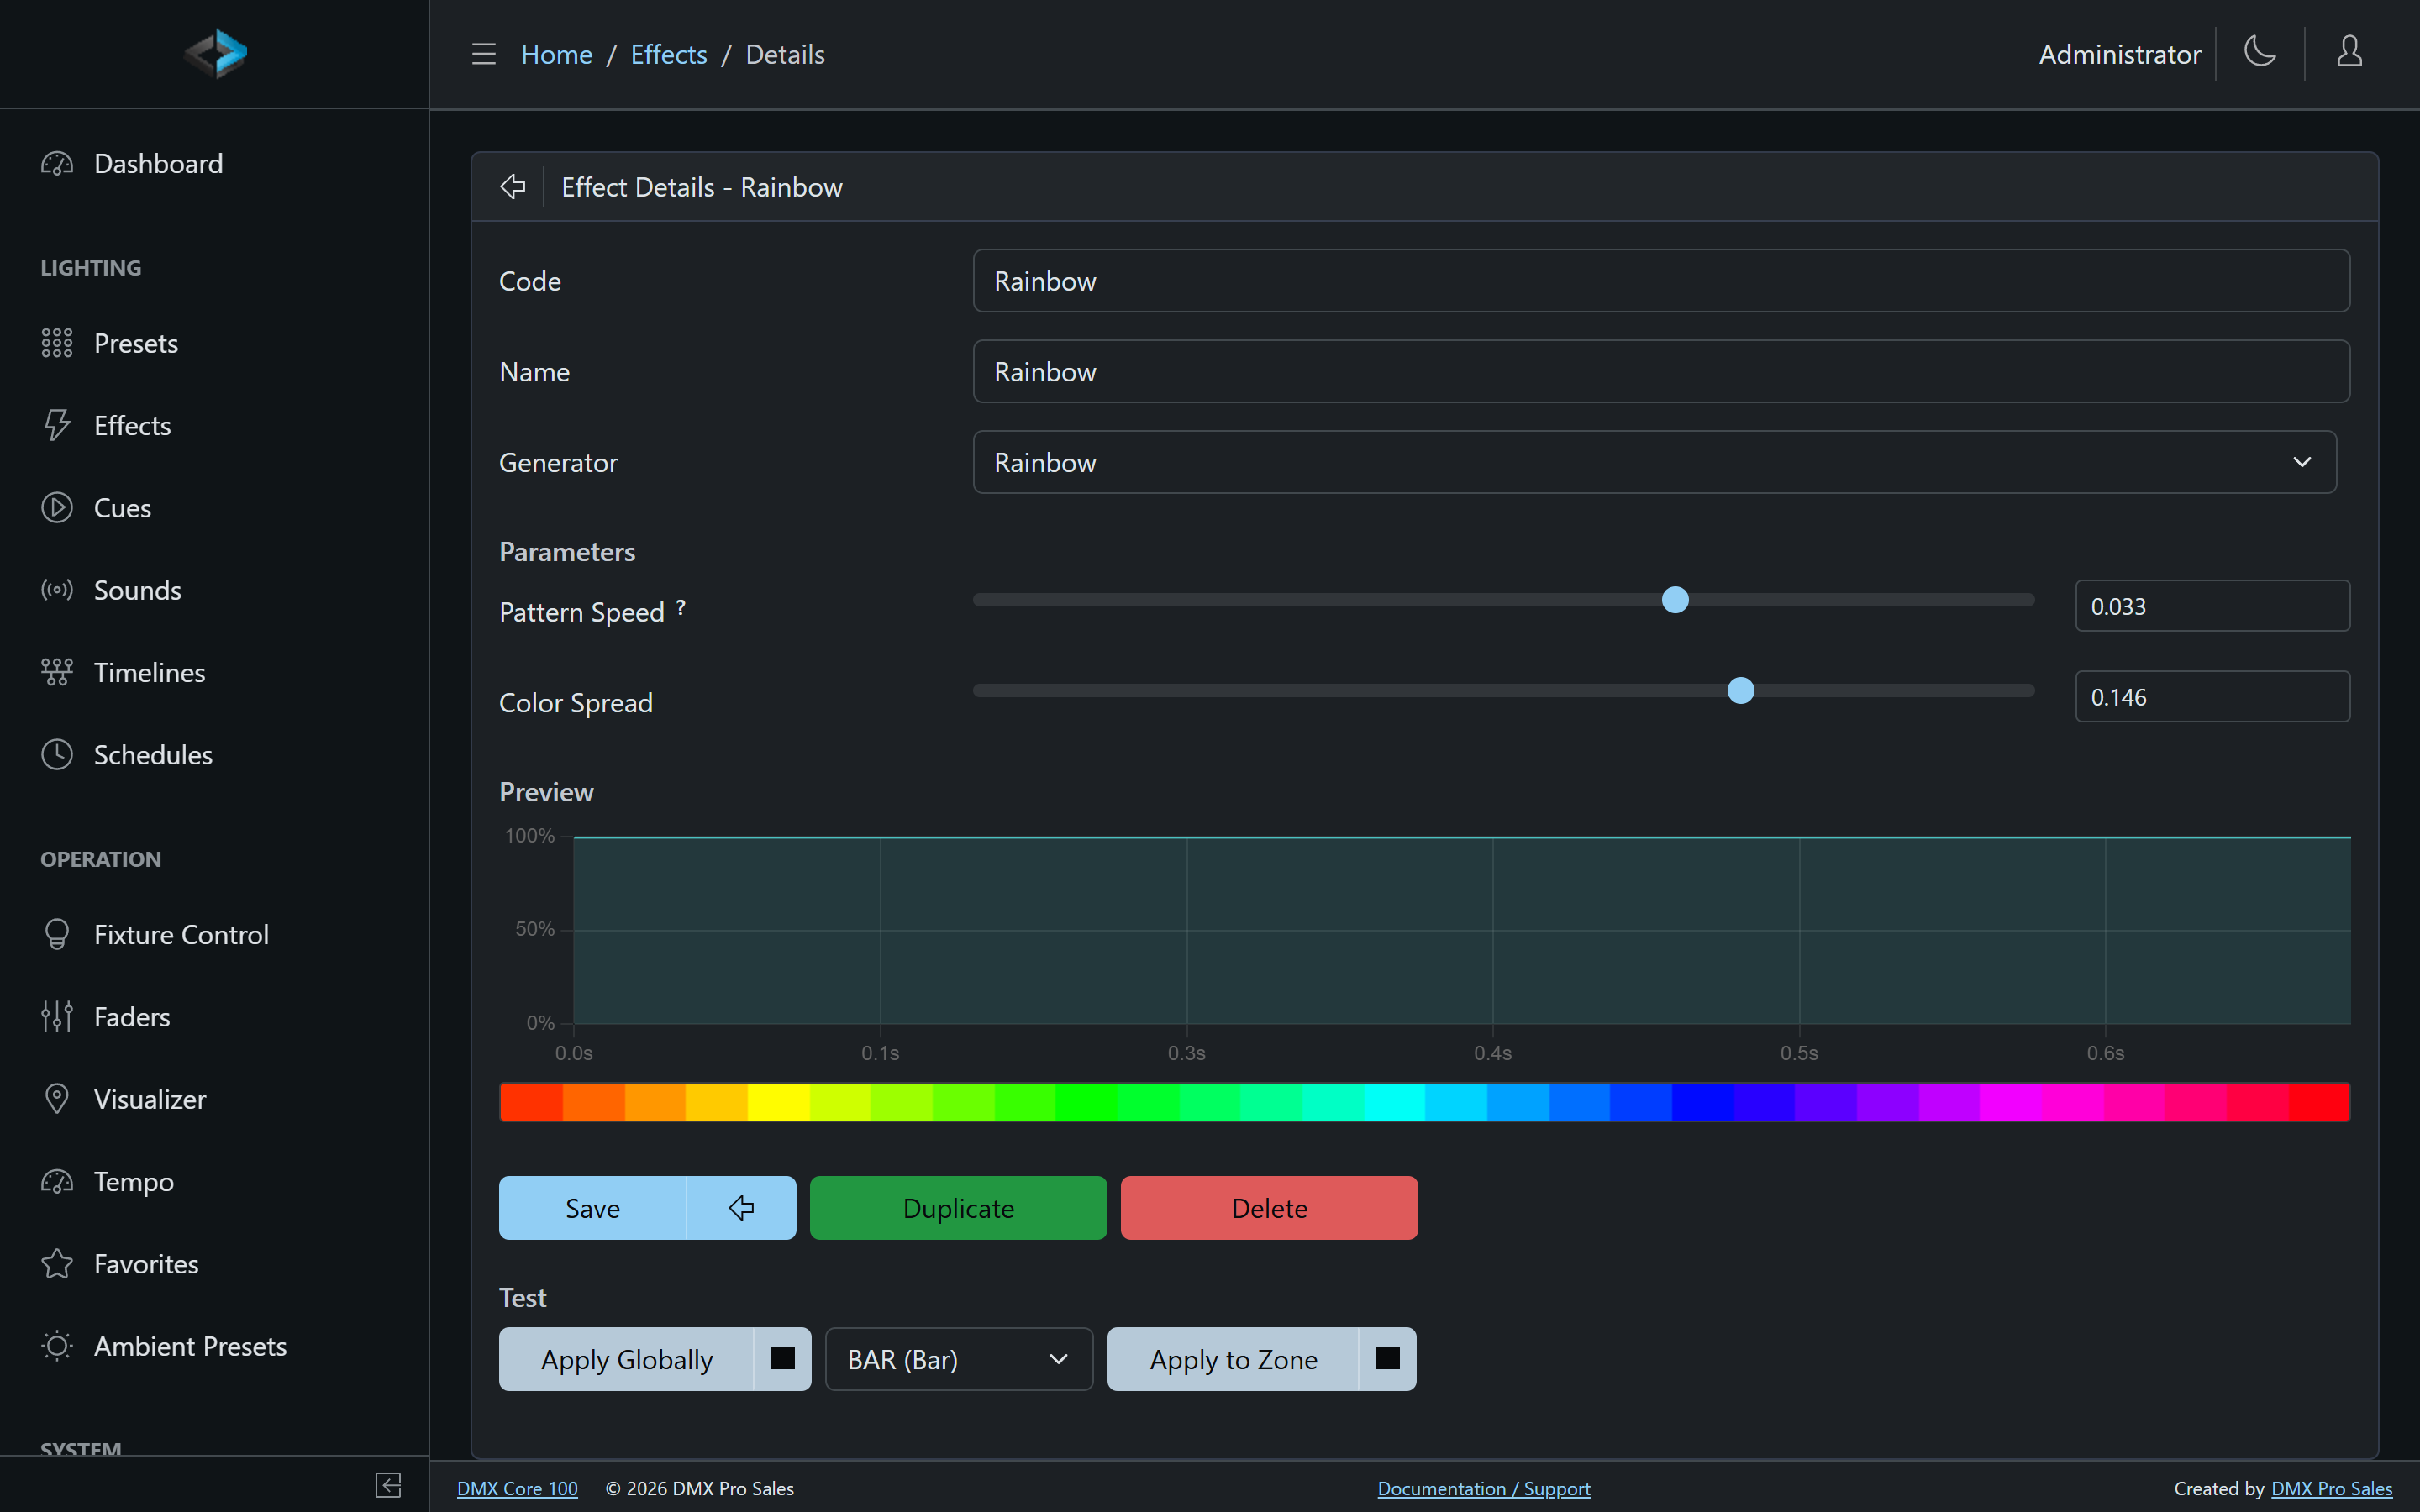Click the Name input field
This screenshot has height=1512, width=2420.
pos(1661,371)
